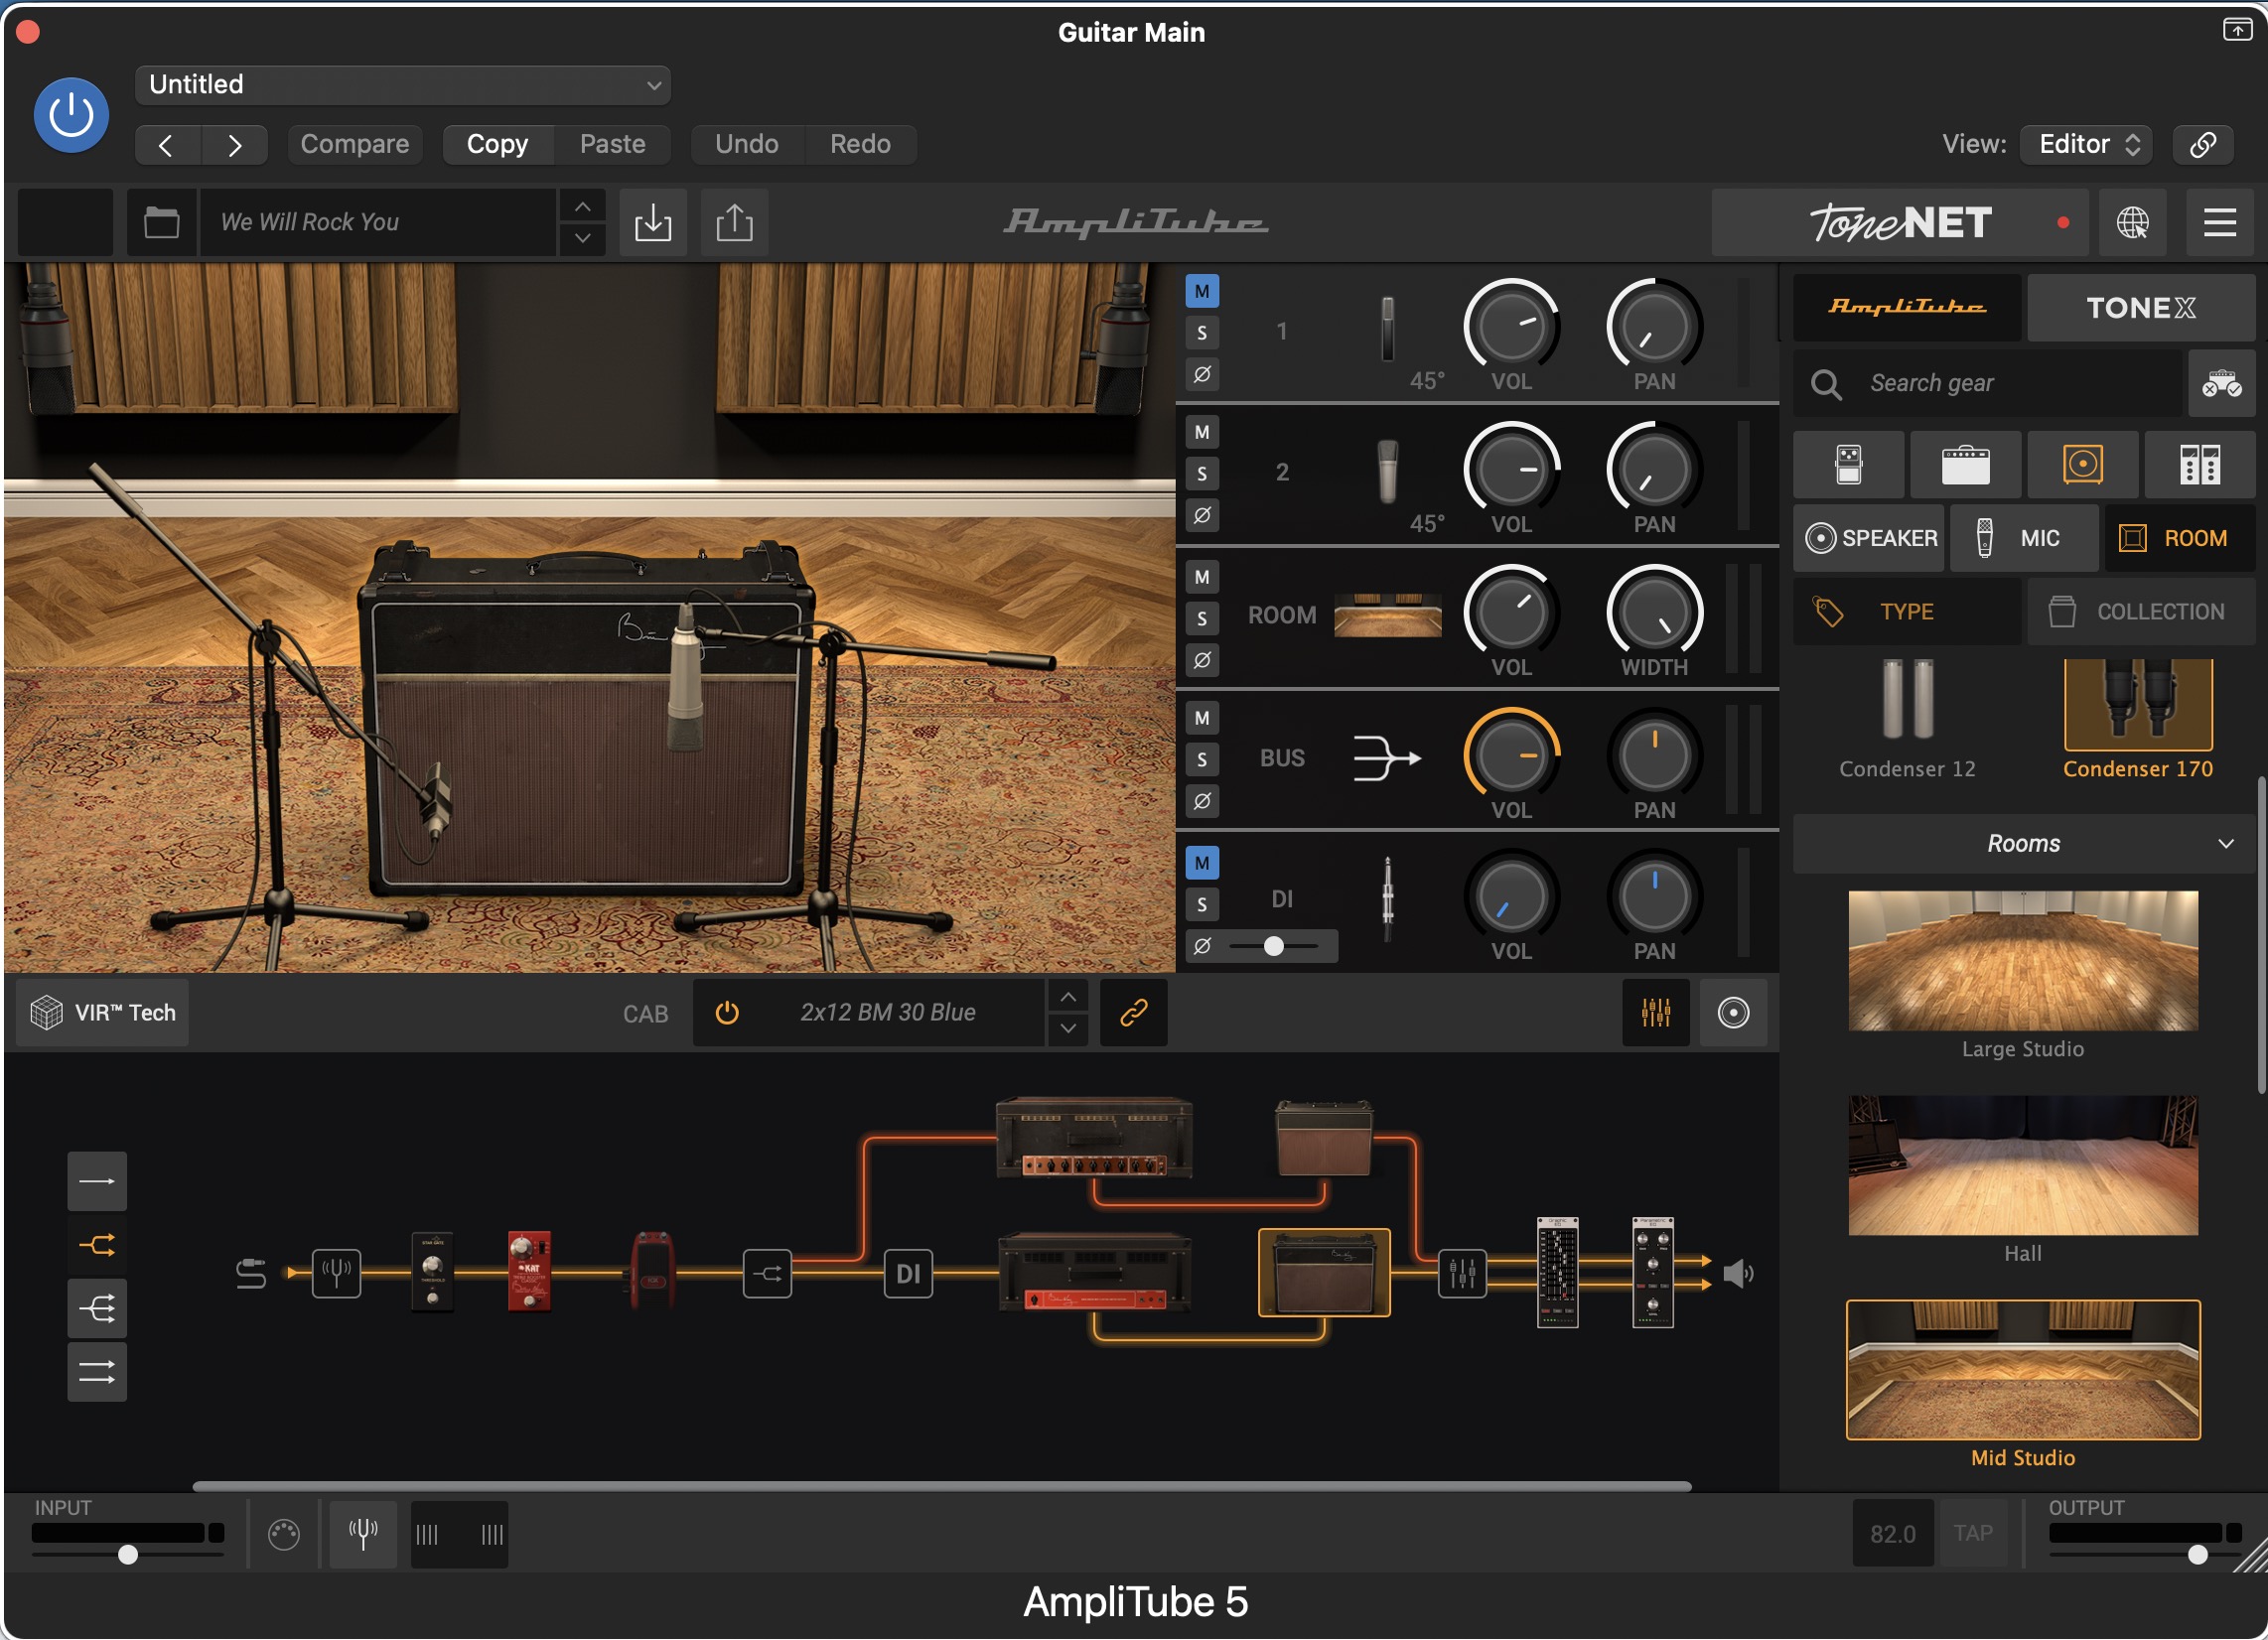Open the View Editor dropdown
Screen dimensions: 2268x1640
click(2085, 144)
